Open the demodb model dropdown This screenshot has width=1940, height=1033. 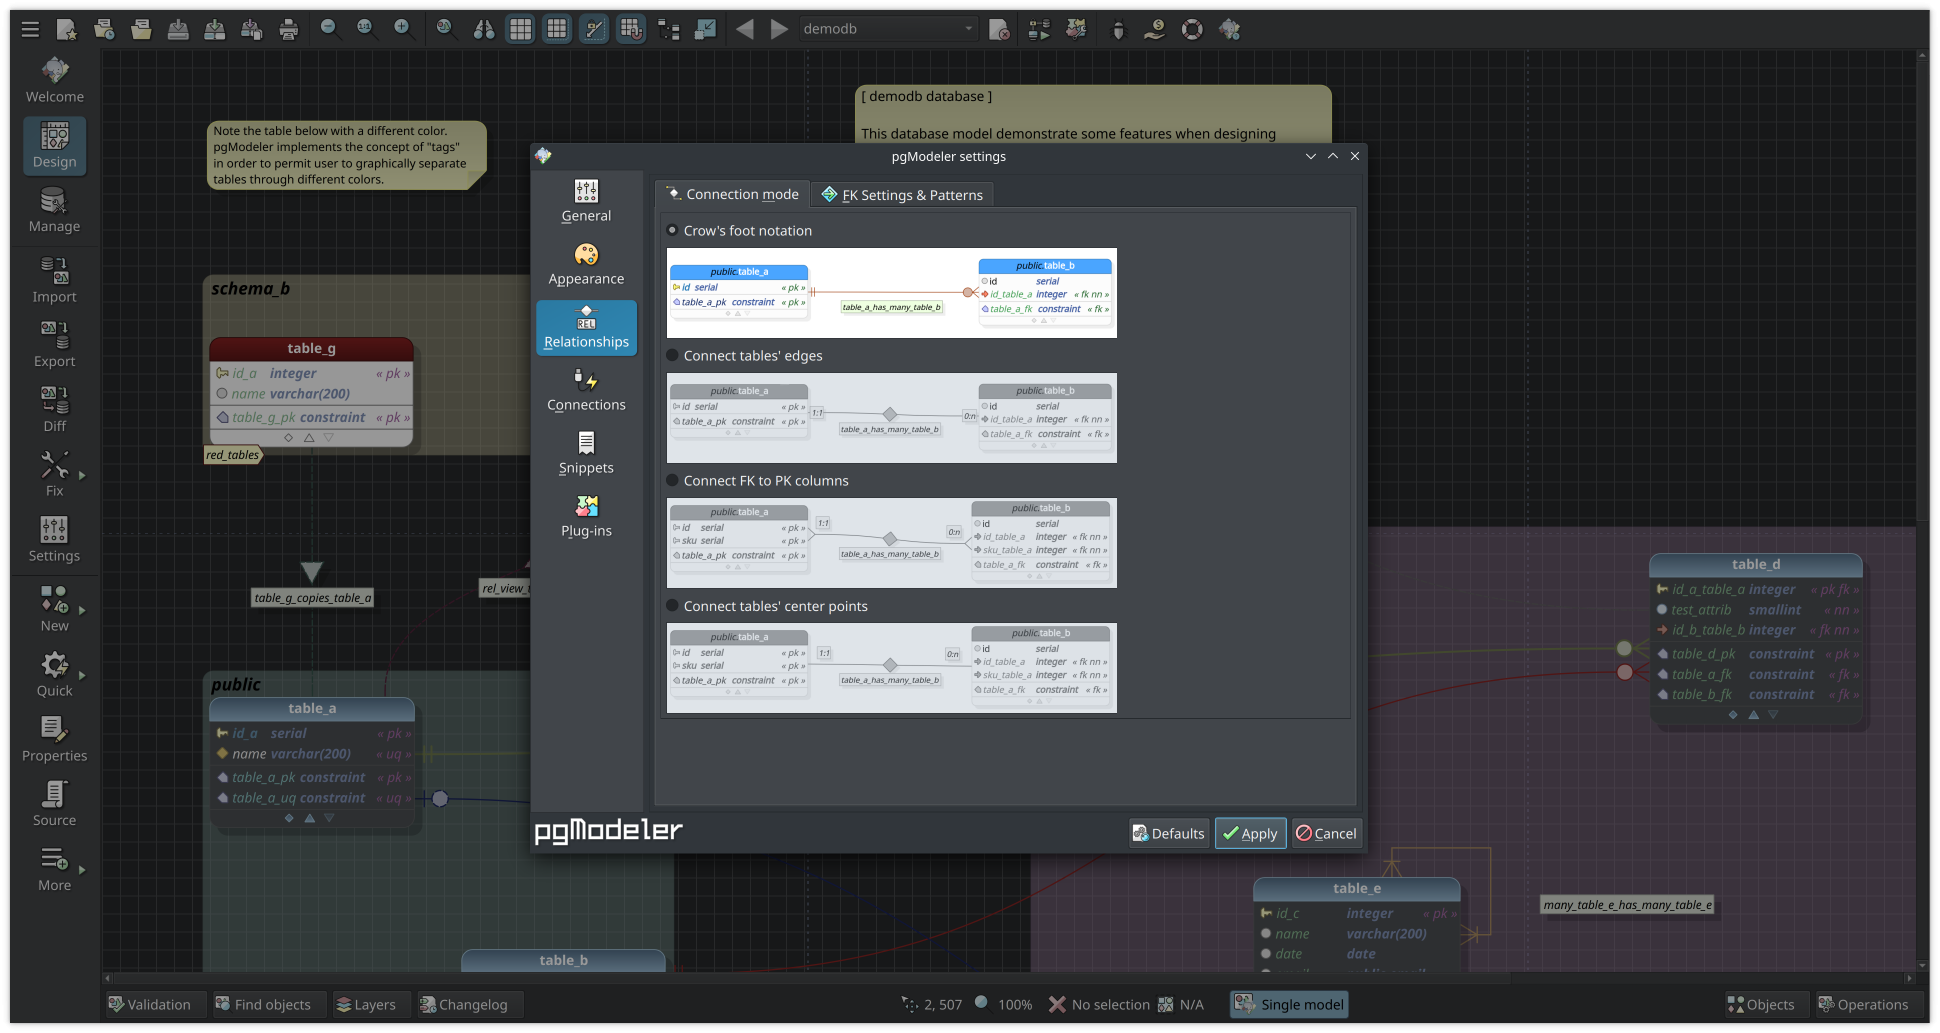(x=888, y=29)
